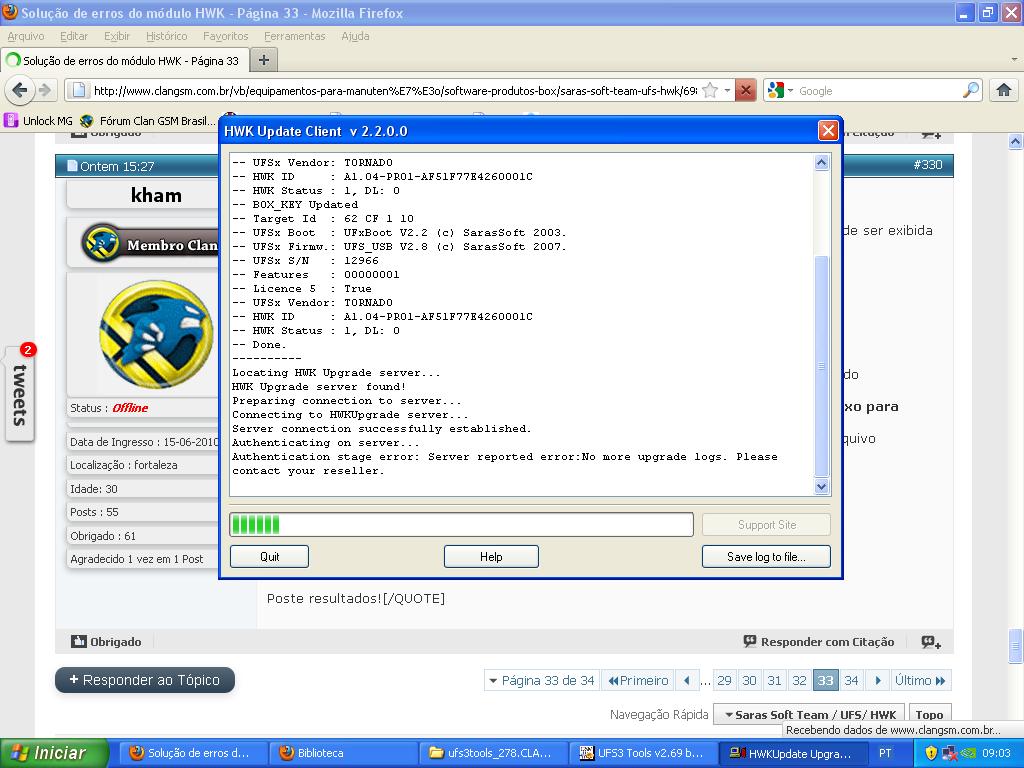Click the bookmark star in address bar
The height and width of the screenshot is (768, 1024).
tap(710, 91)
